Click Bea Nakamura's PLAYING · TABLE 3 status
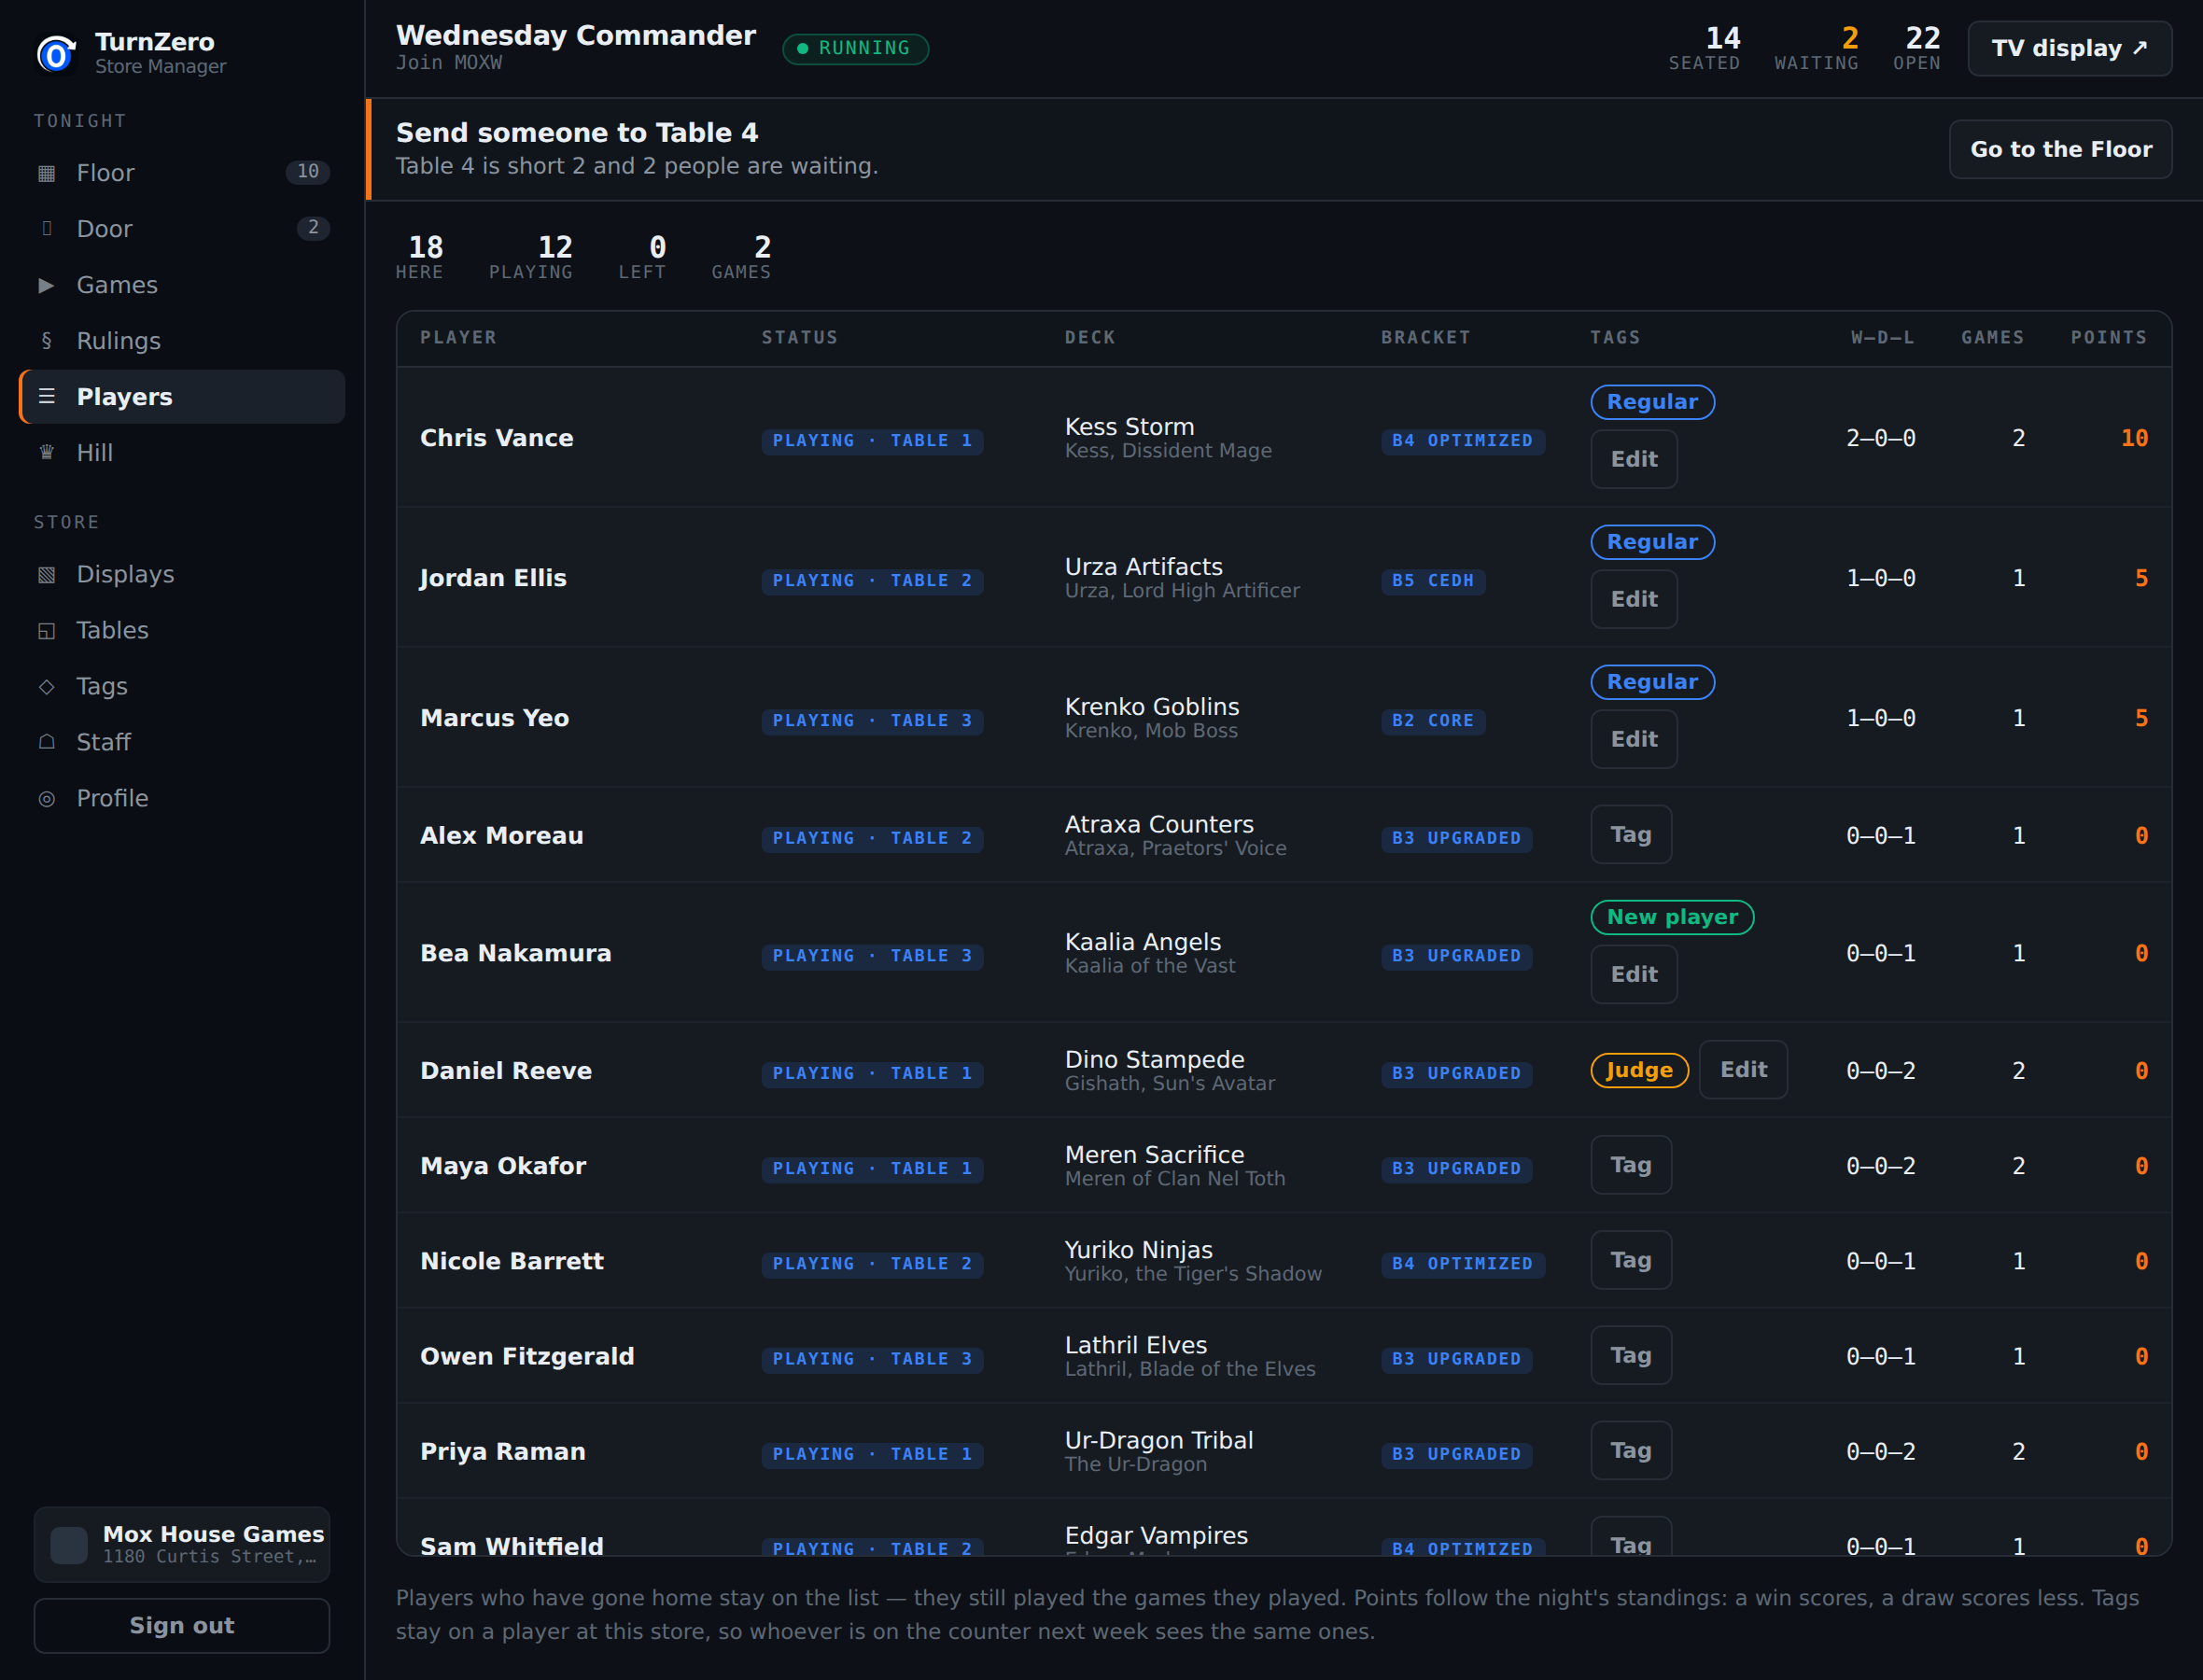Screen dimensions: 2203x1680 pyautogui.click(x=872, y=956)
